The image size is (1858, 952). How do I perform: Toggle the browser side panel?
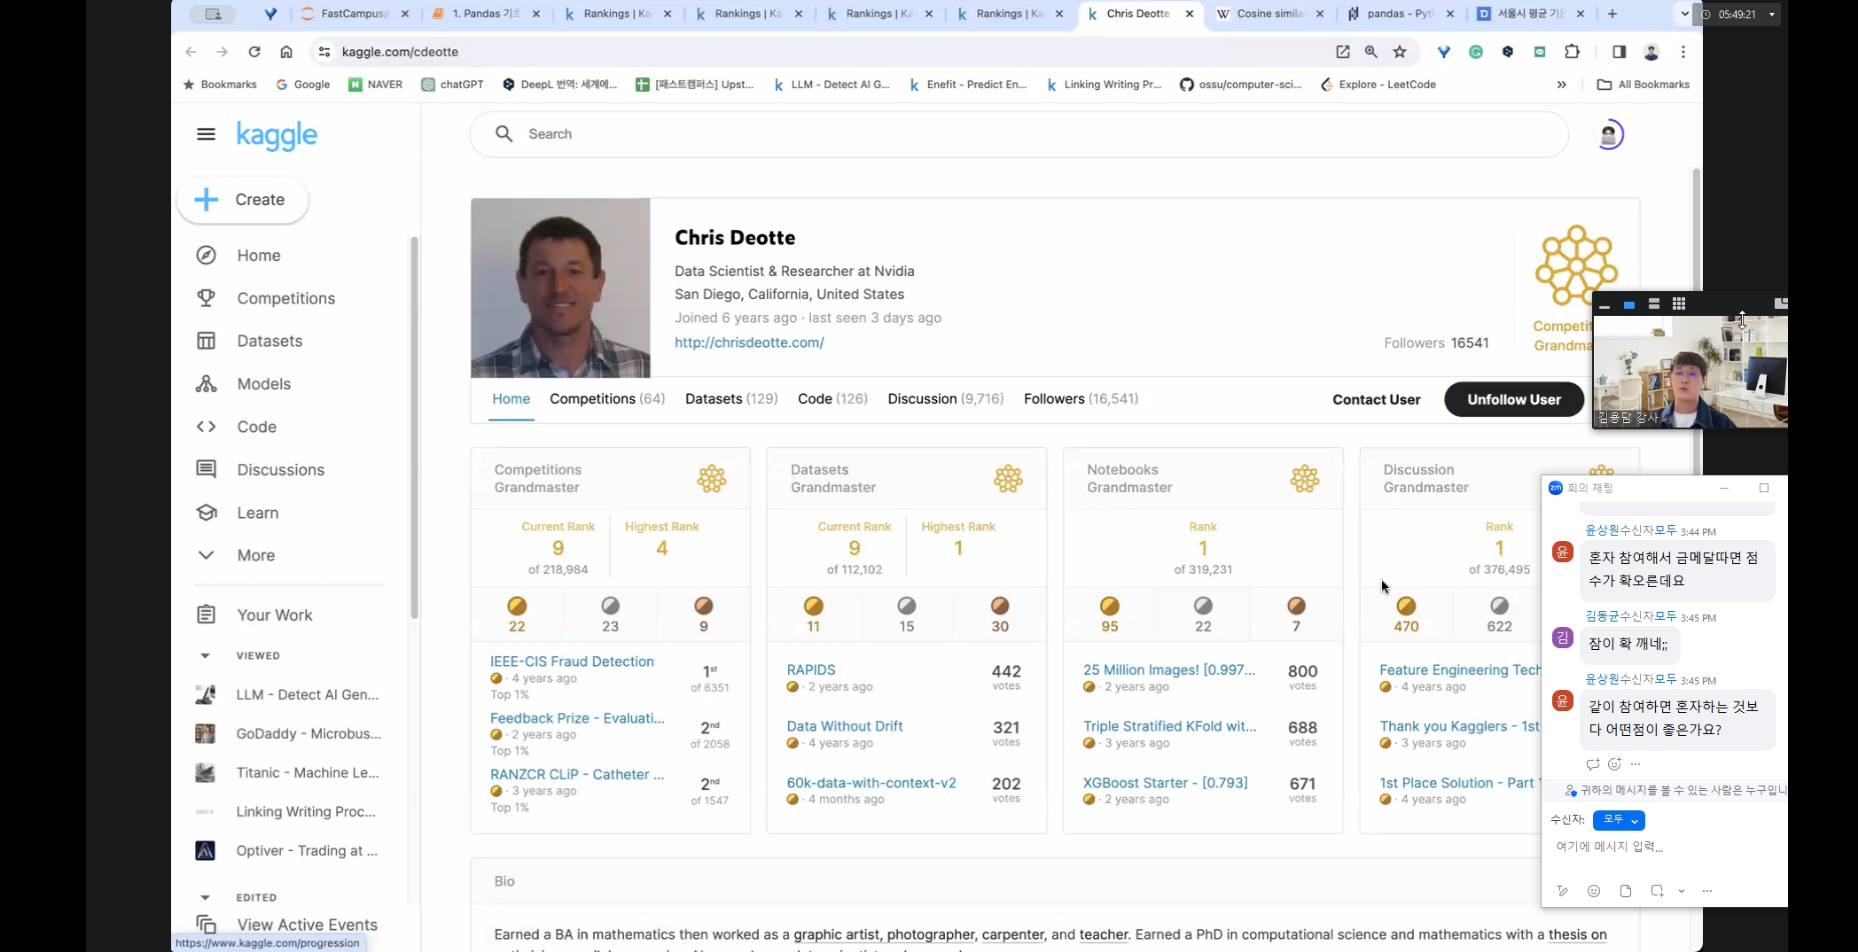click(1619, 52)
